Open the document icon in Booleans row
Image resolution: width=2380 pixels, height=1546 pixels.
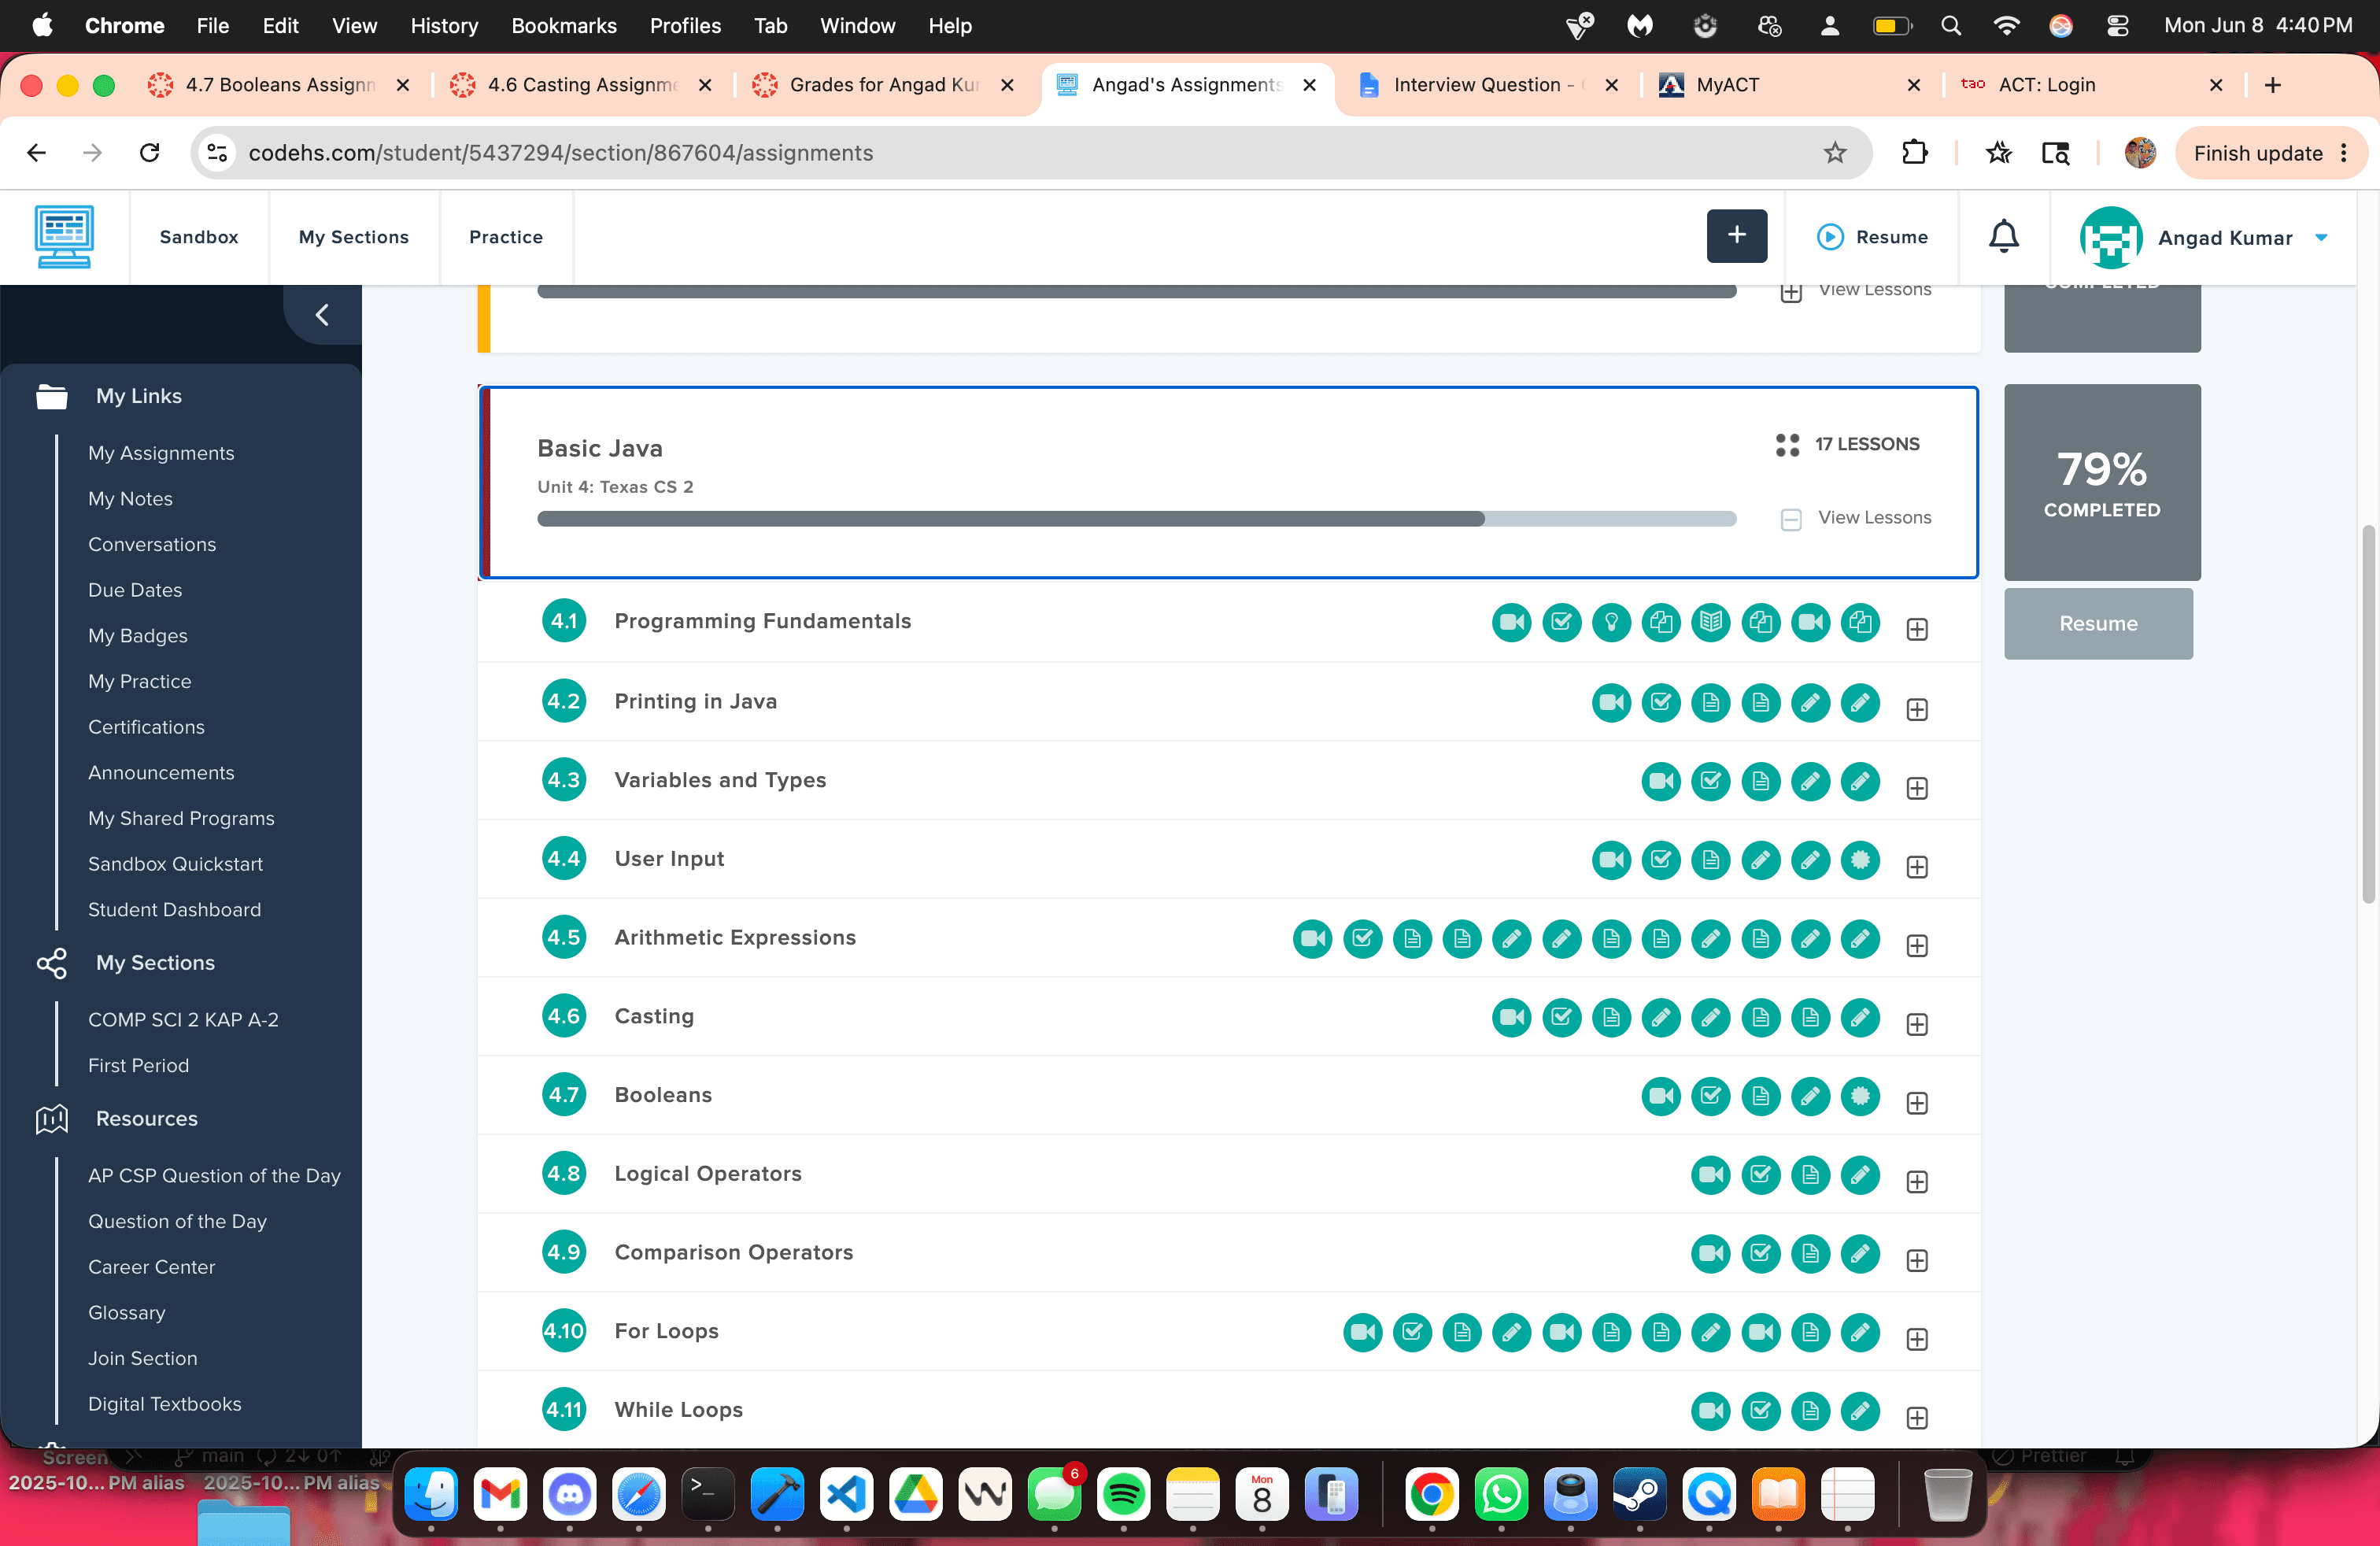click(1761, 1096)
